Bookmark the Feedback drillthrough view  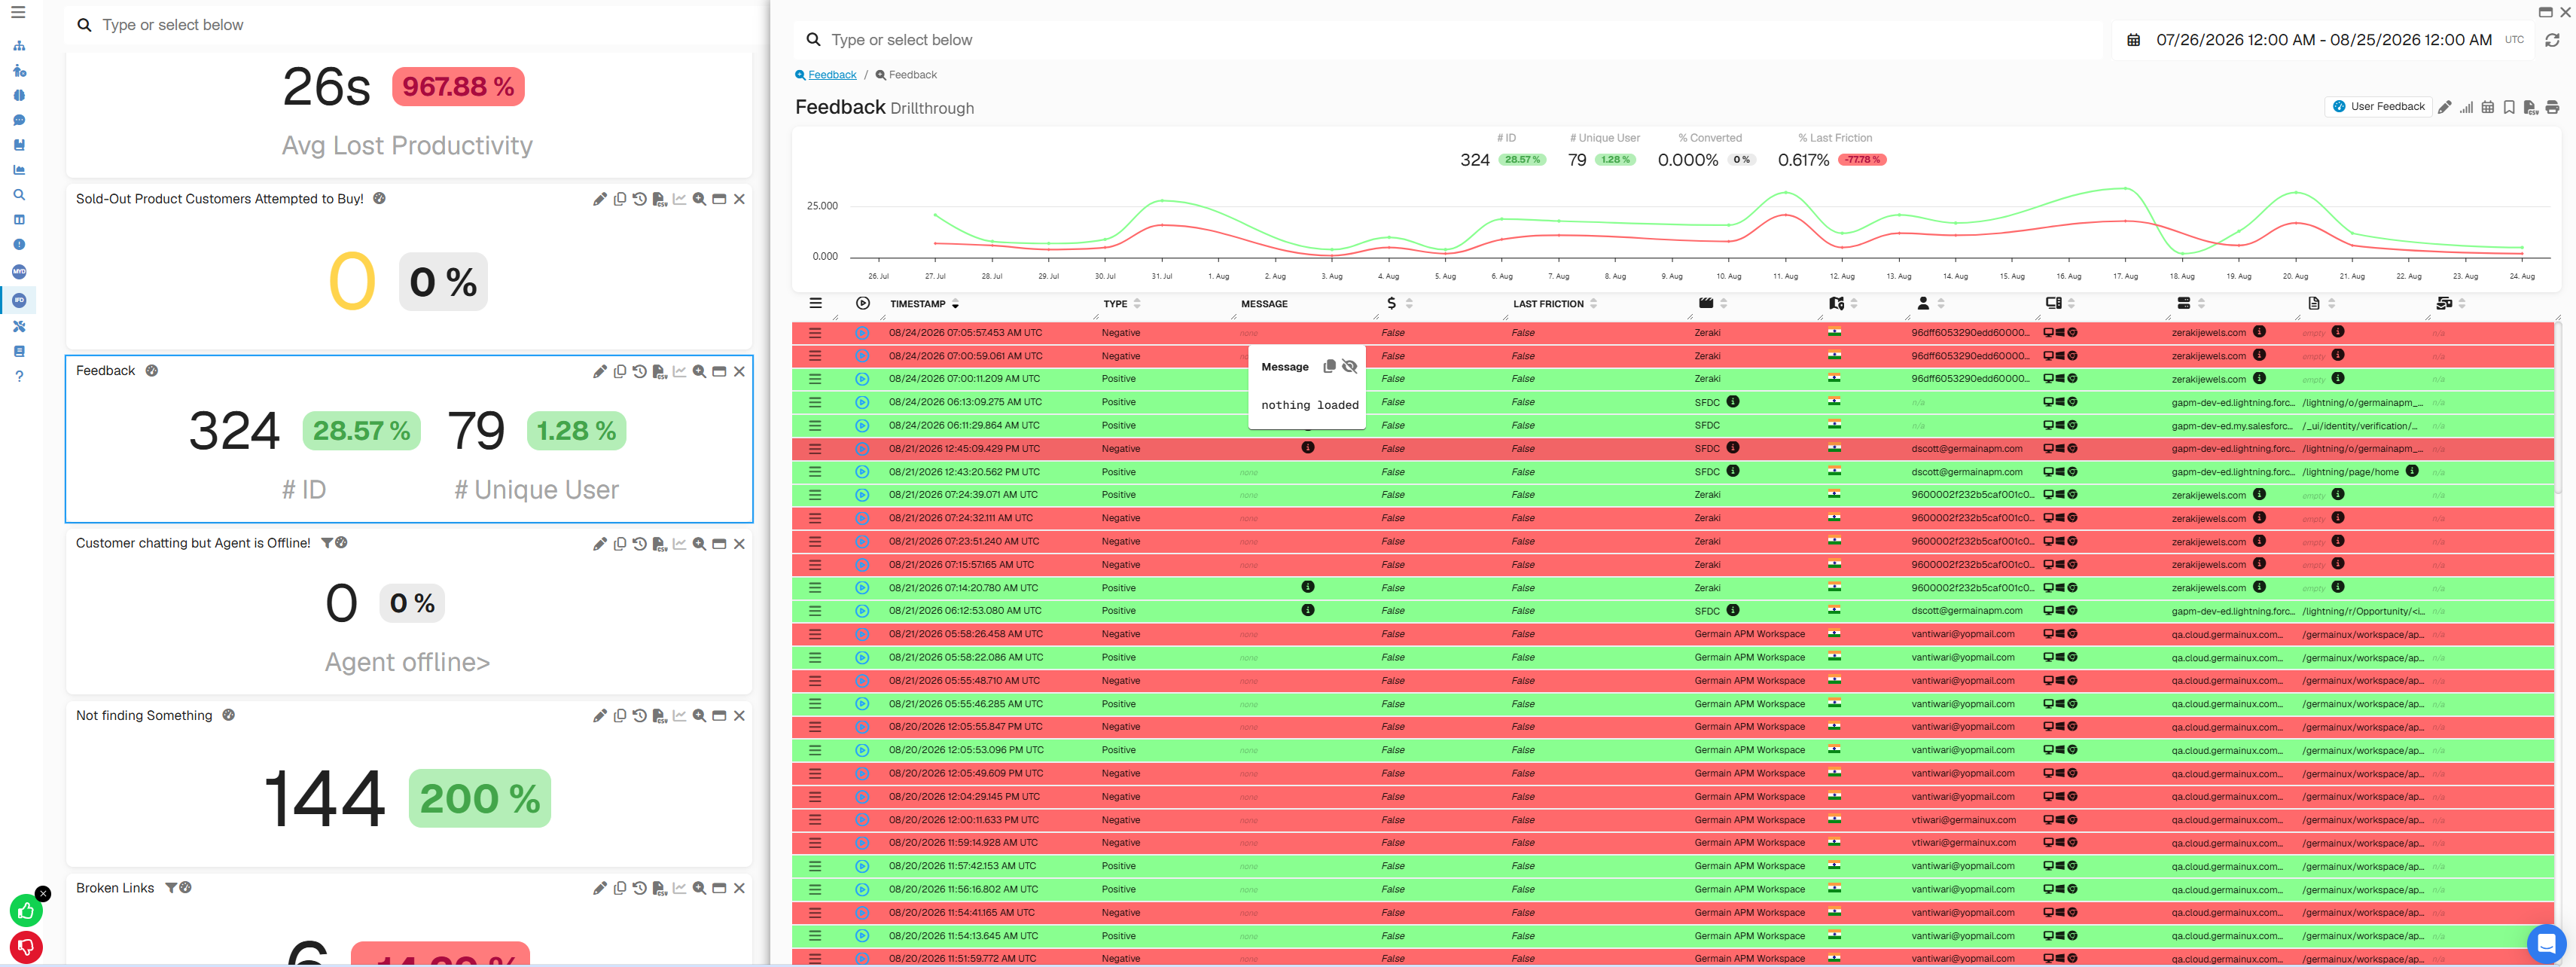click(2509, 108)
